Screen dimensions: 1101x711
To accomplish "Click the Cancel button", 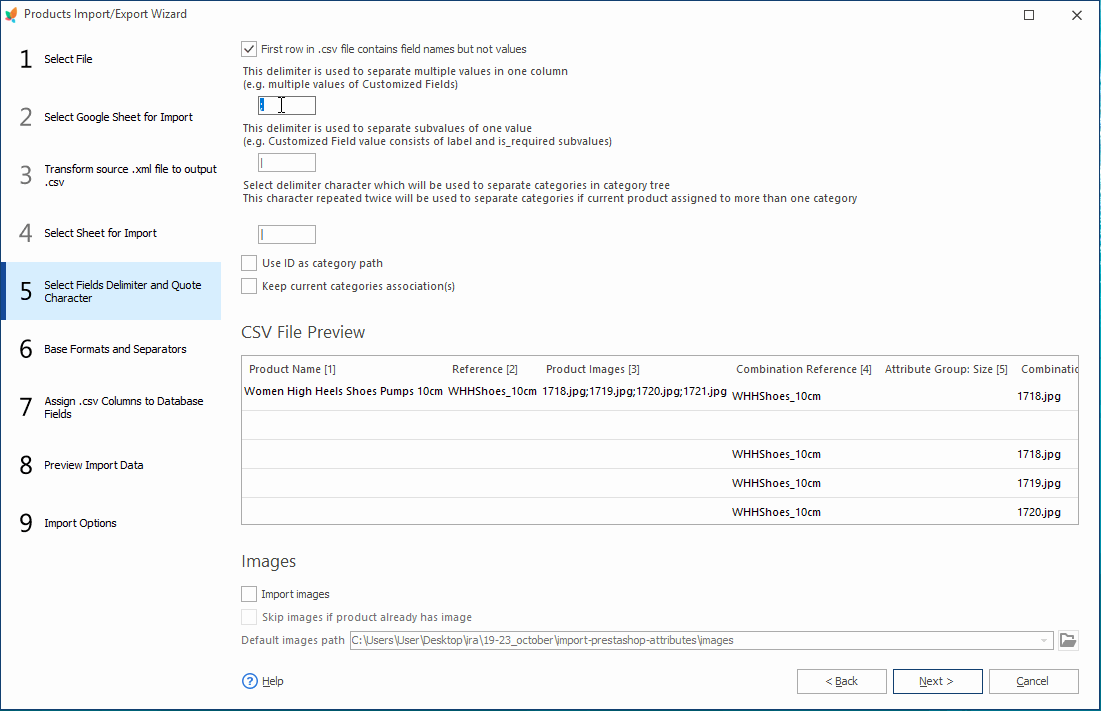I will pos(1033,681).
